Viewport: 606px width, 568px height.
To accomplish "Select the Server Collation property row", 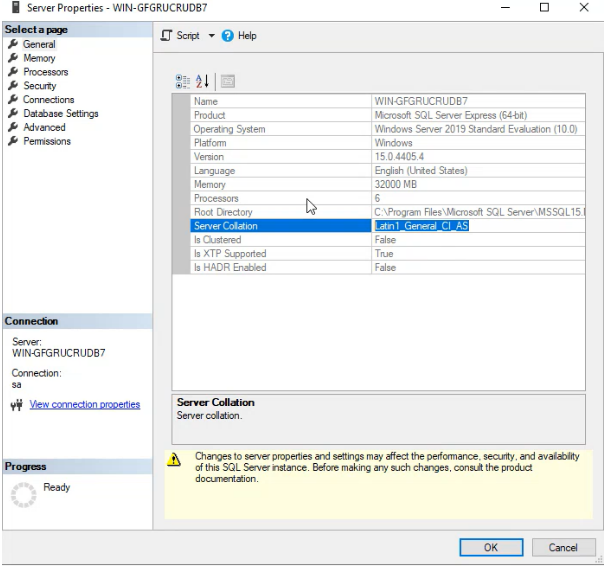I will [x=388, y=226].
